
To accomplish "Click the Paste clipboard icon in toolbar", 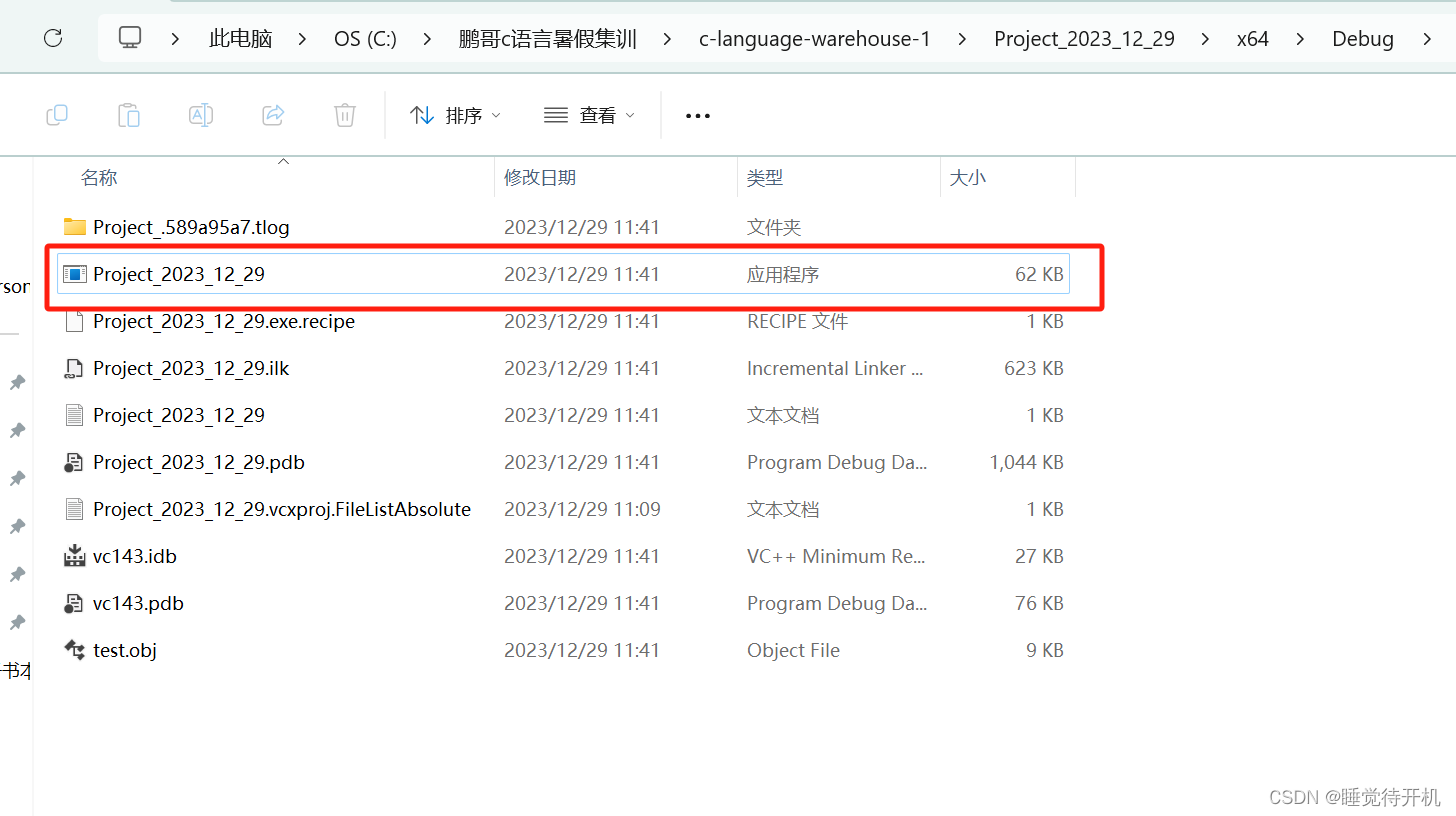I will point(129,115).
